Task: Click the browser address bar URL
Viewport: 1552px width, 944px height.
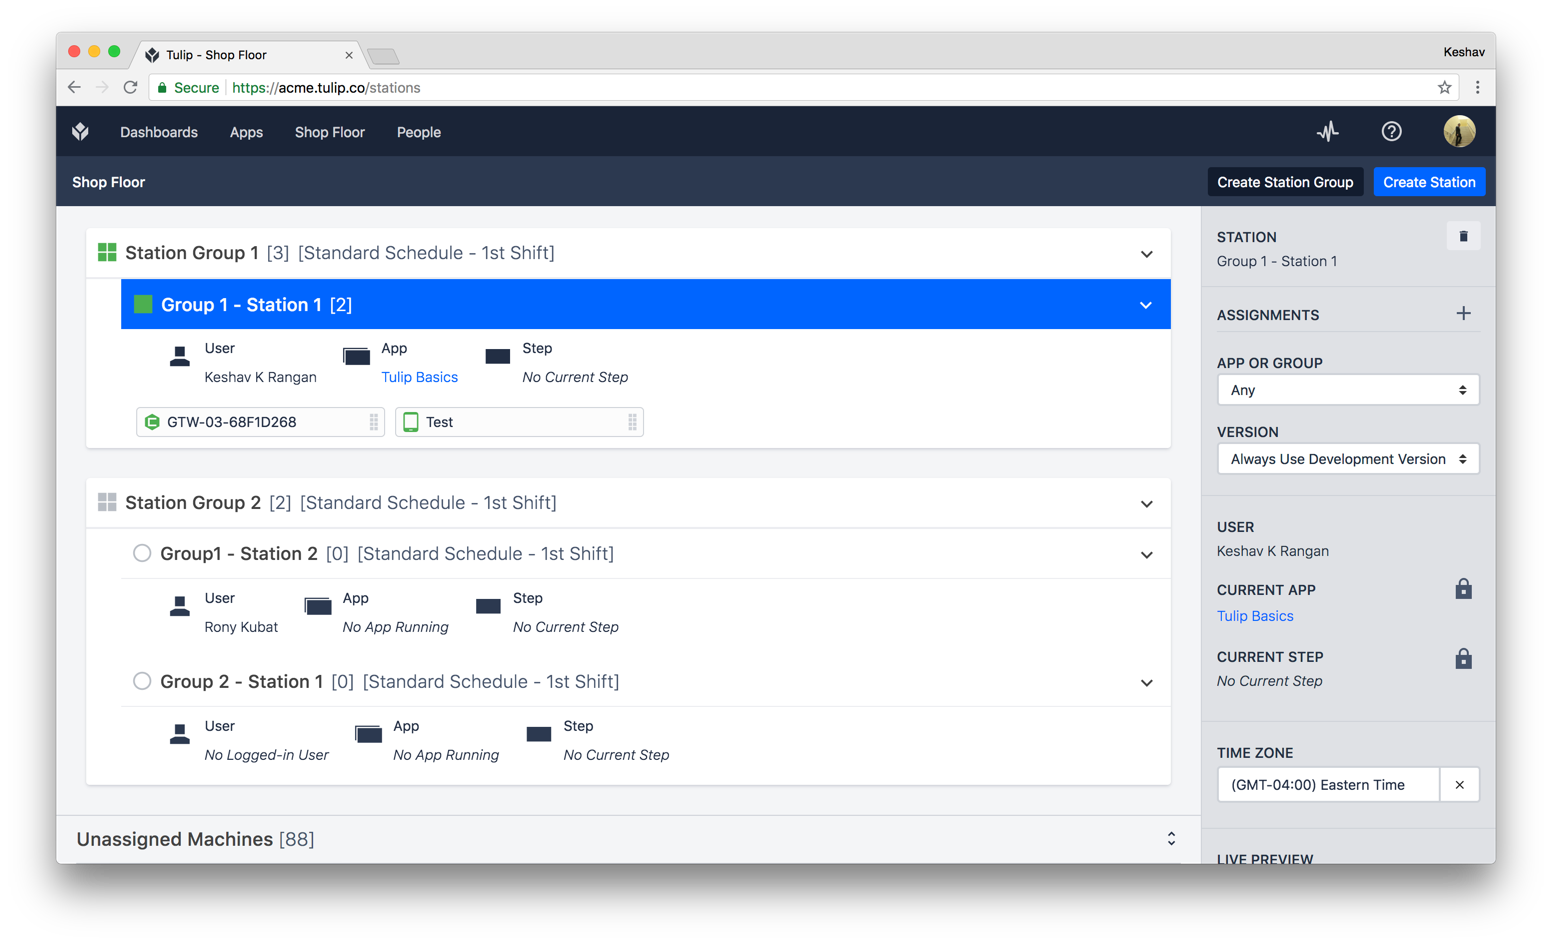Action: pyautogui.click(x=326, y=88)
